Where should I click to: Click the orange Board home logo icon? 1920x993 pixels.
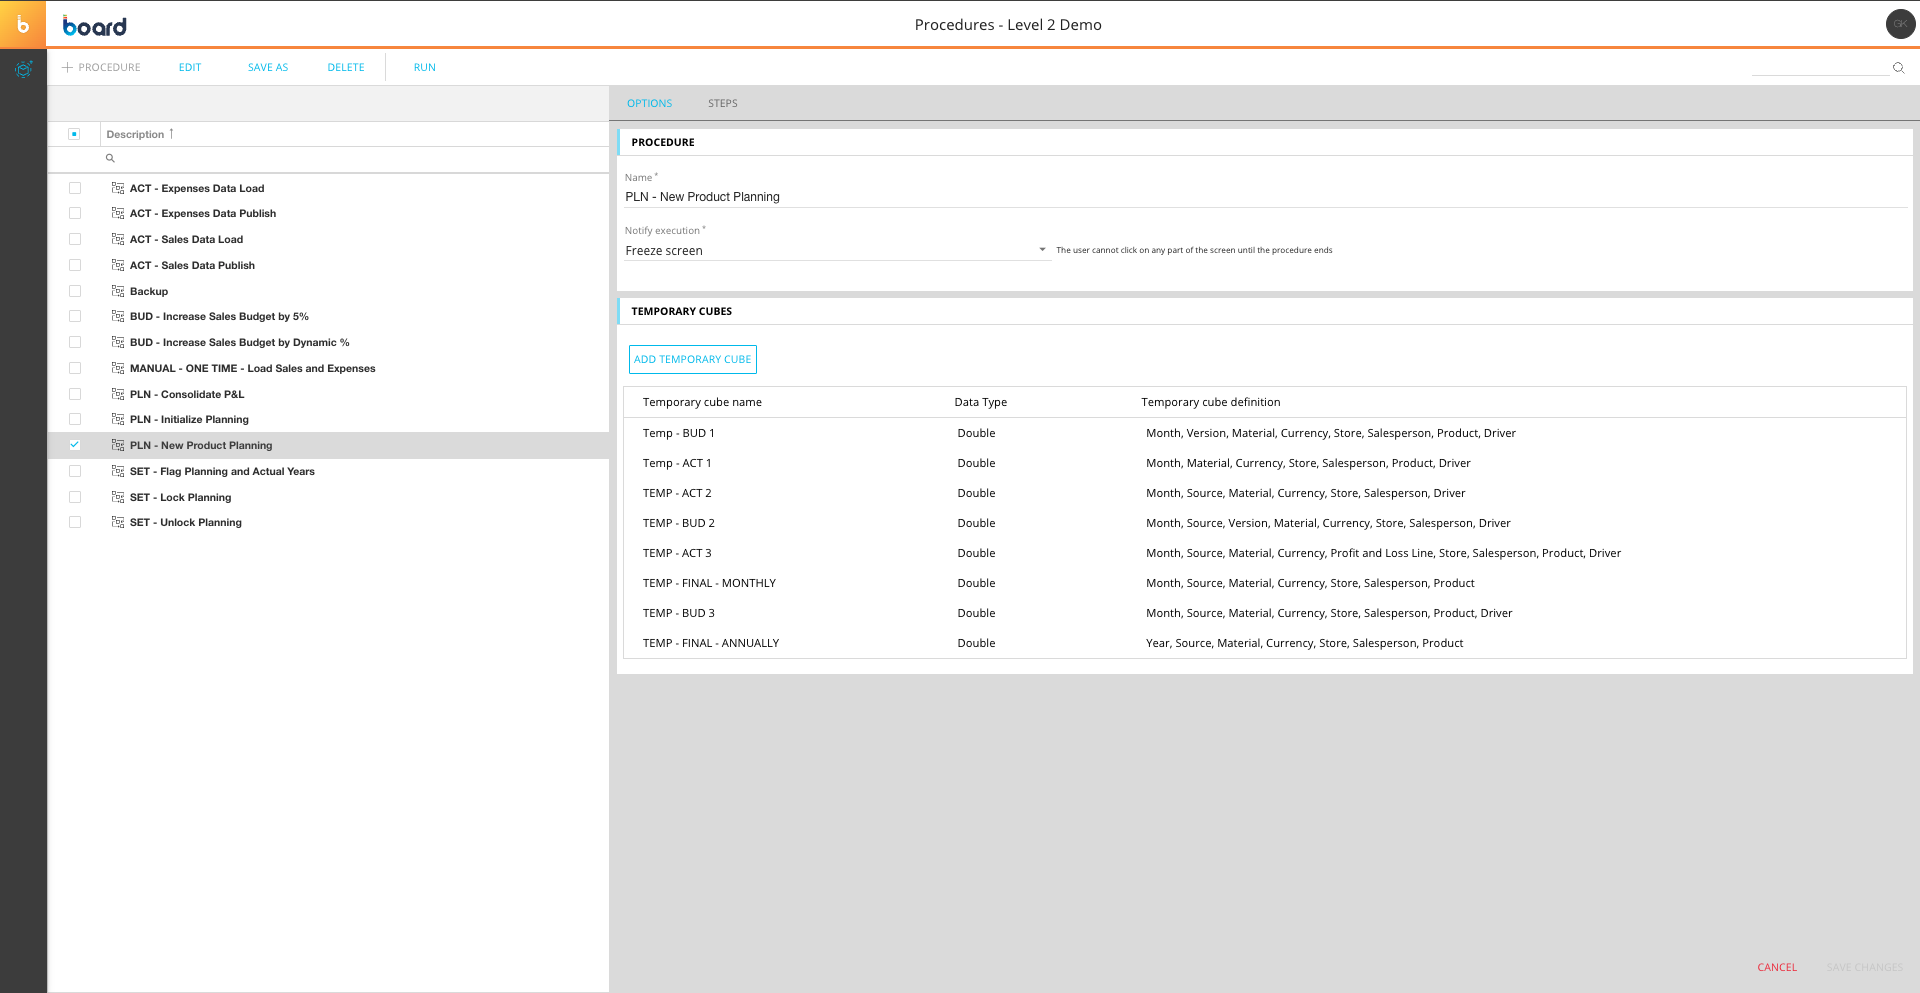click(23, 24)
